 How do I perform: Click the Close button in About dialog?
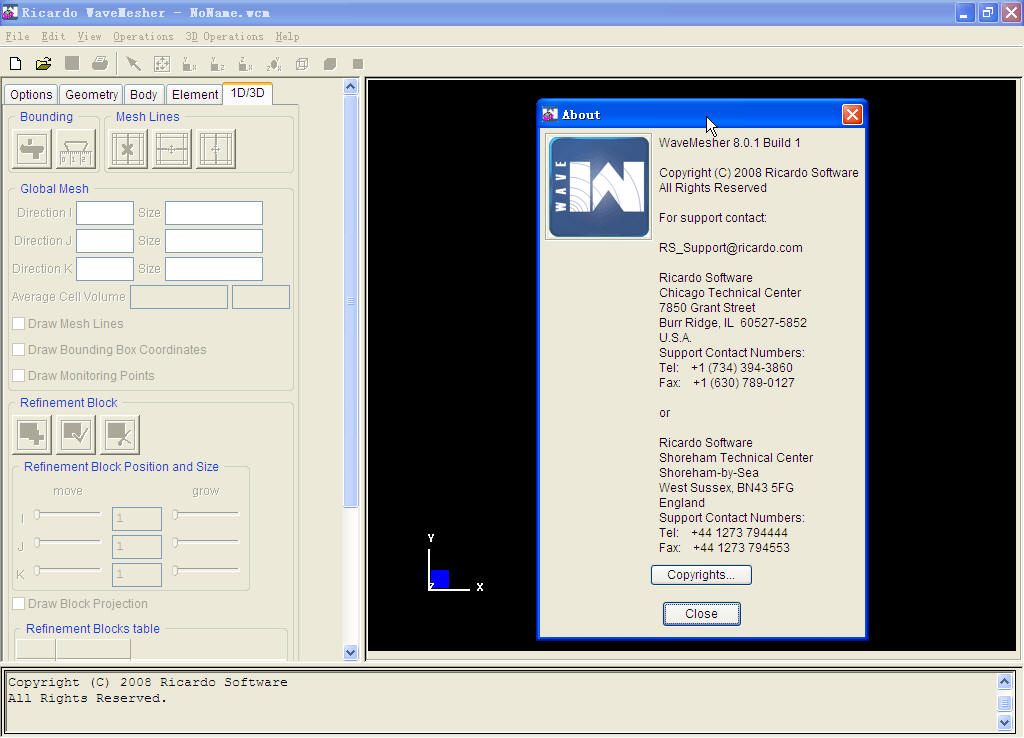pos(701,615)
